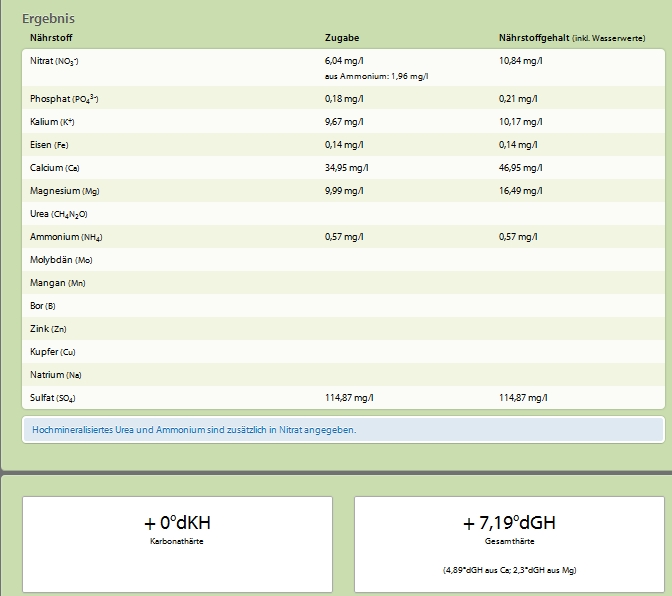Click the + 0°dKH hardness value
The width and height of the screenshot is (672, 596).
[x=177, y=523]
